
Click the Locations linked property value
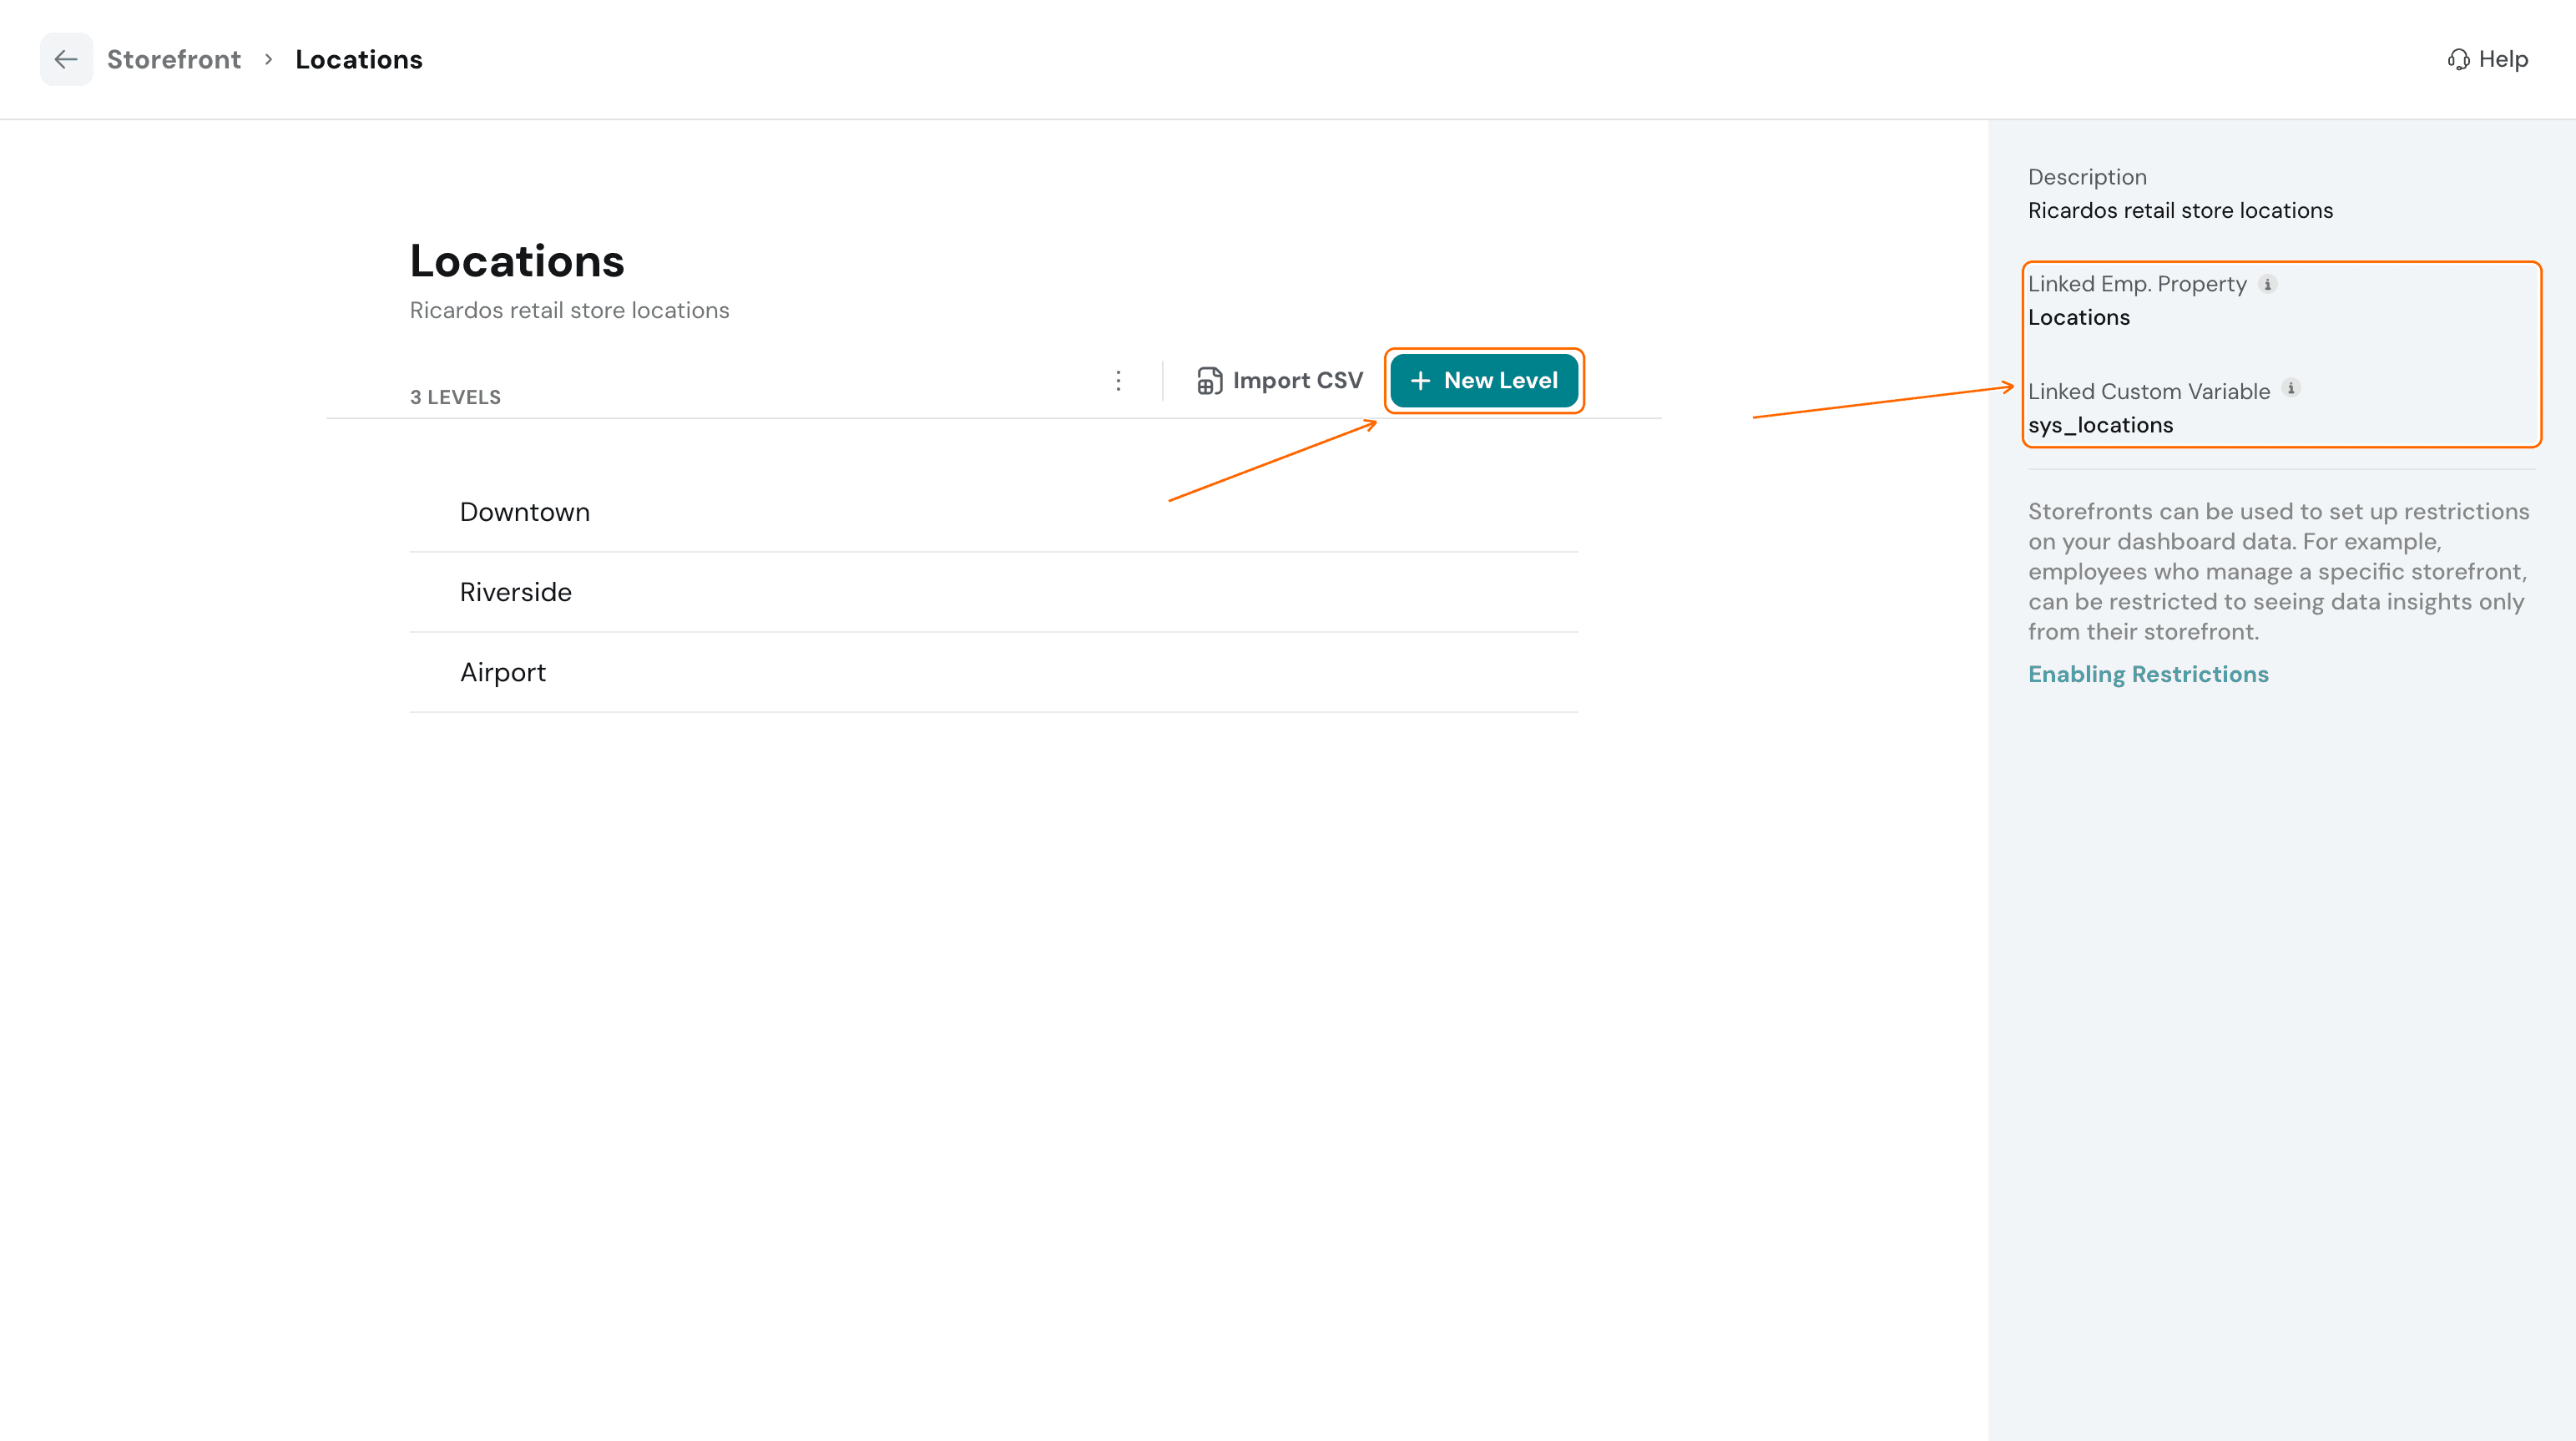click(2079, 318)
